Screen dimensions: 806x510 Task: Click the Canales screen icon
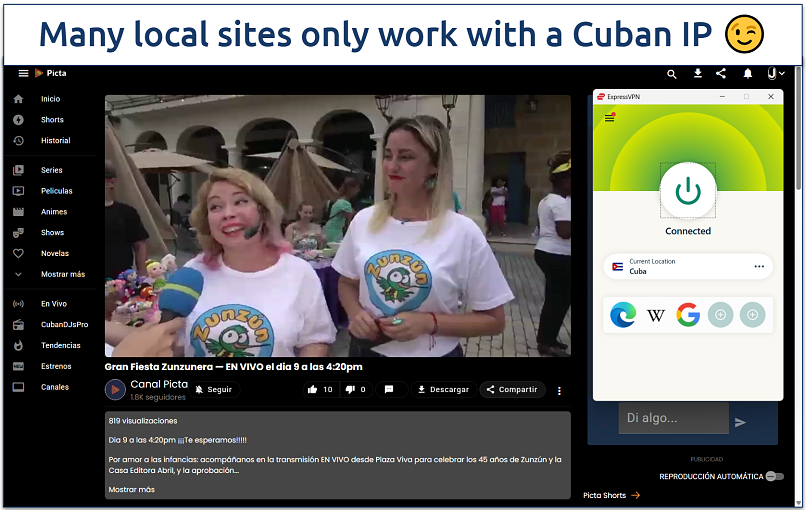[x=19, y=387]
